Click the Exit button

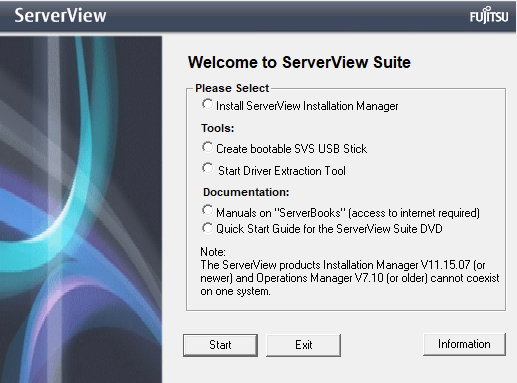coord(303,345)
